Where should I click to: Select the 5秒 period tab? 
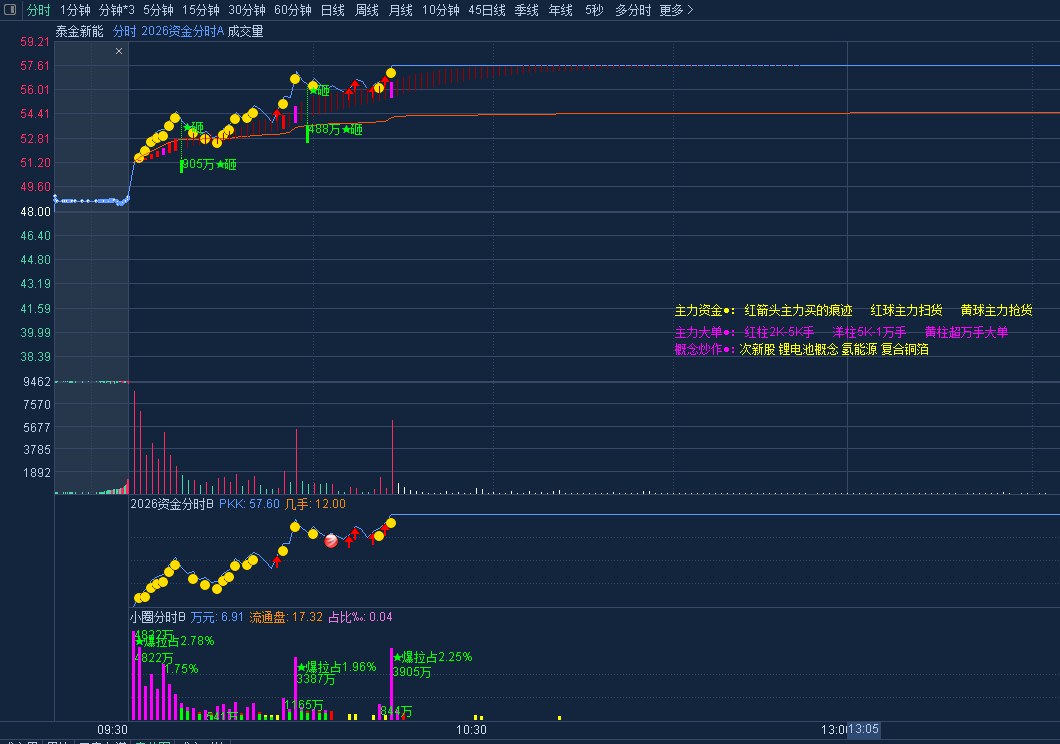(594, 10)
